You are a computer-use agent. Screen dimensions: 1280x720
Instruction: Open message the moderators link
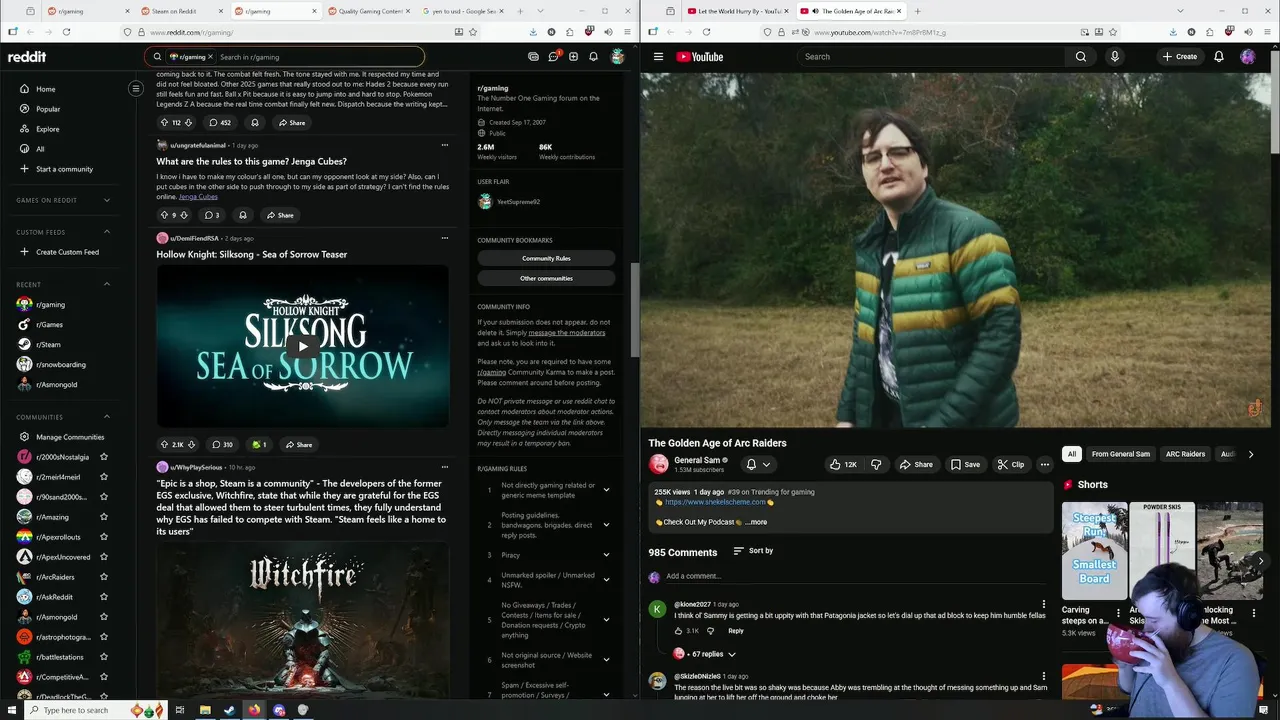tap(566, 332)
